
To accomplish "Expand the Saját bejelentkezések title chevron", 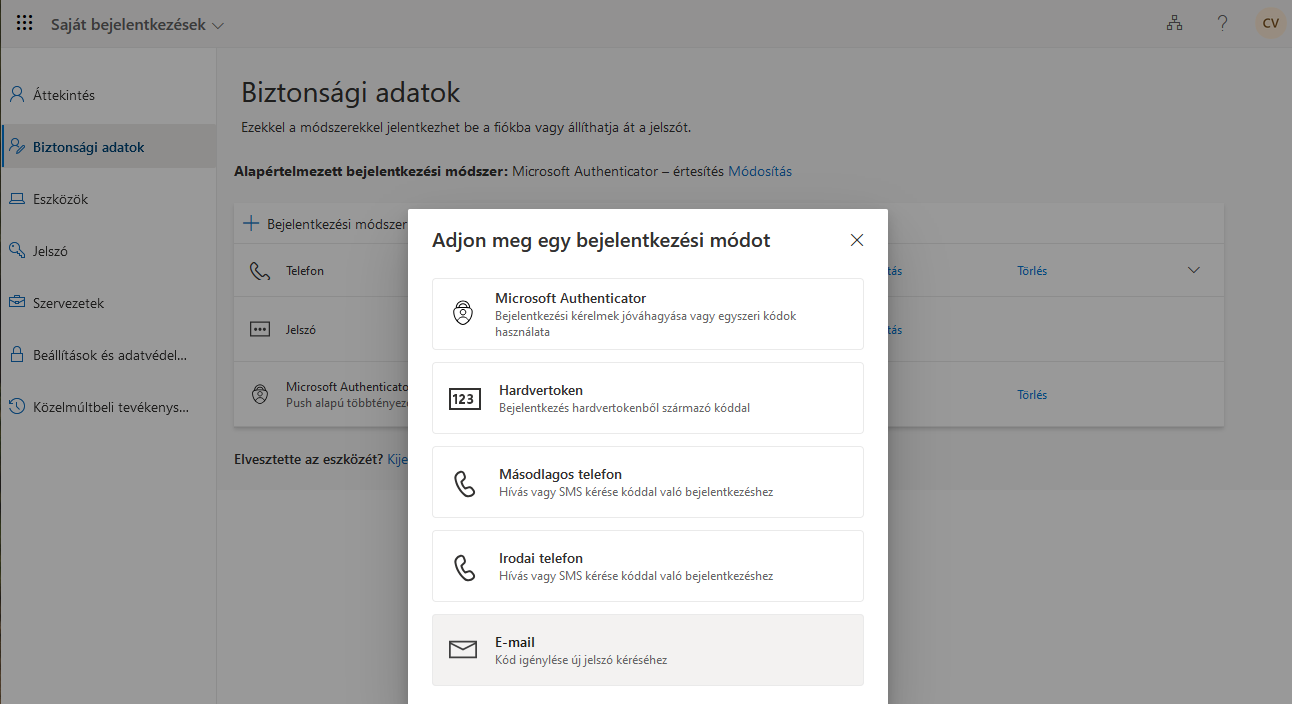I will click(218, 25).
